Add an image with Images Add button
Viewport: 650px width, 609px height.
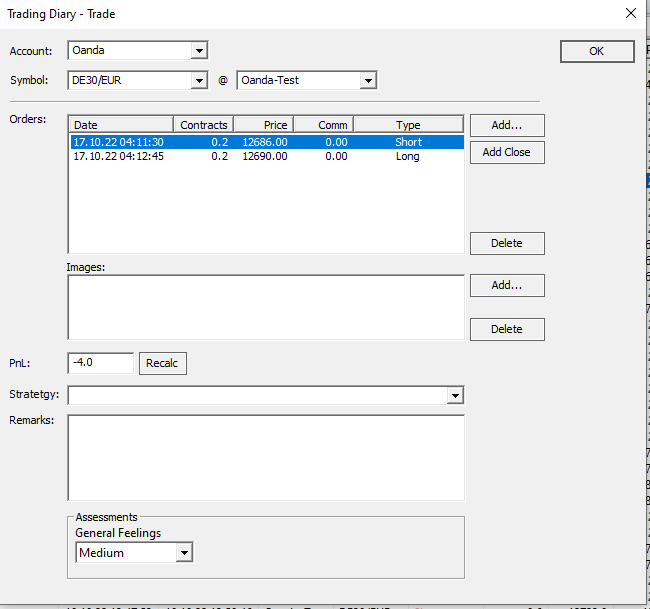pos(507,285)
